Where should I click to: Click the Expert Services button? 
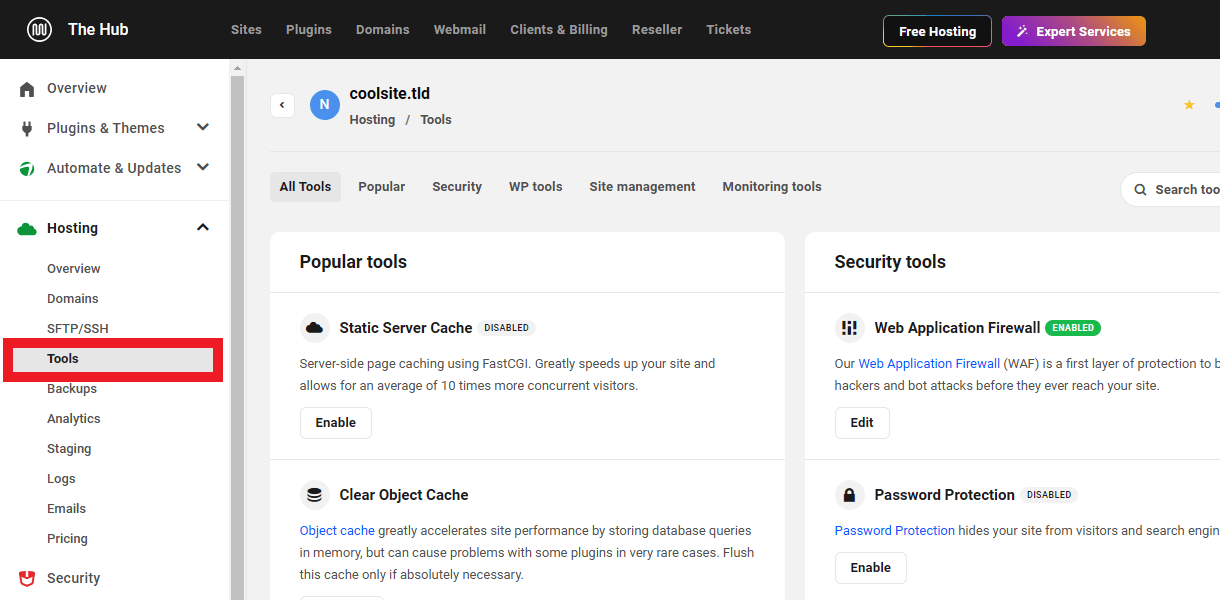click(1074, 31)
